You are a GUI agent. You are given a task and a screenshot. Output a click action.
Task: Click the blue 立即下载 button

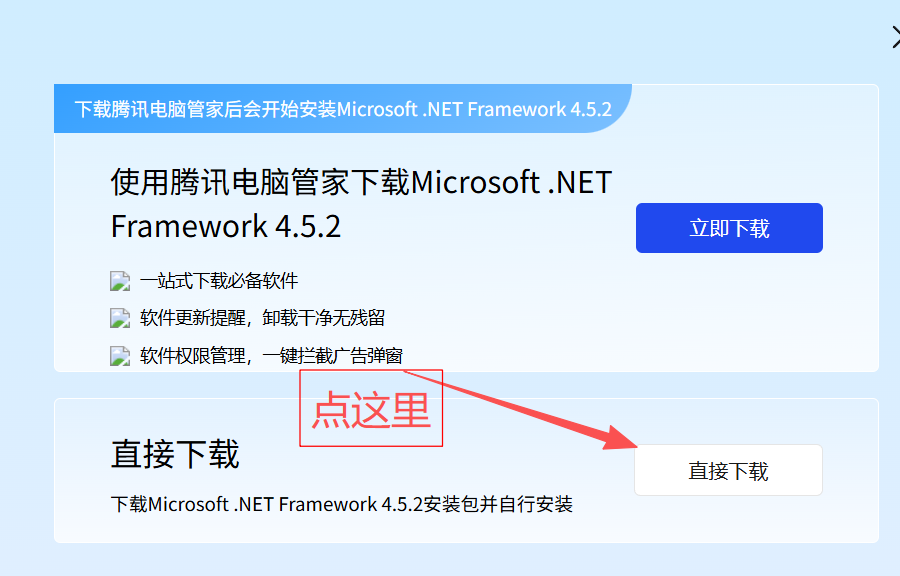[729, 228]
